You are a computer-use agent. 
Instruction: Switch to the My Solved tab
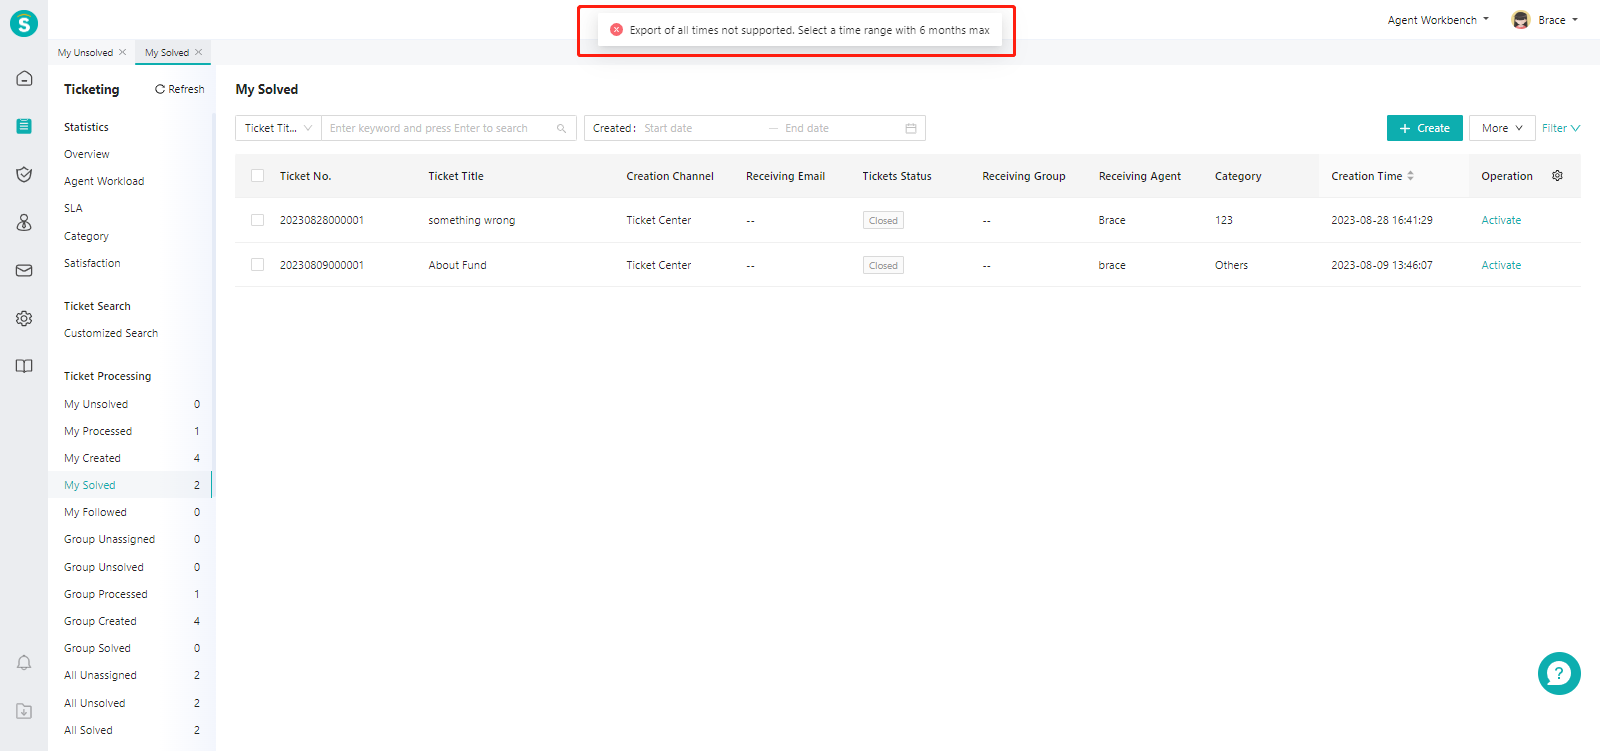[x=166, y=53]
